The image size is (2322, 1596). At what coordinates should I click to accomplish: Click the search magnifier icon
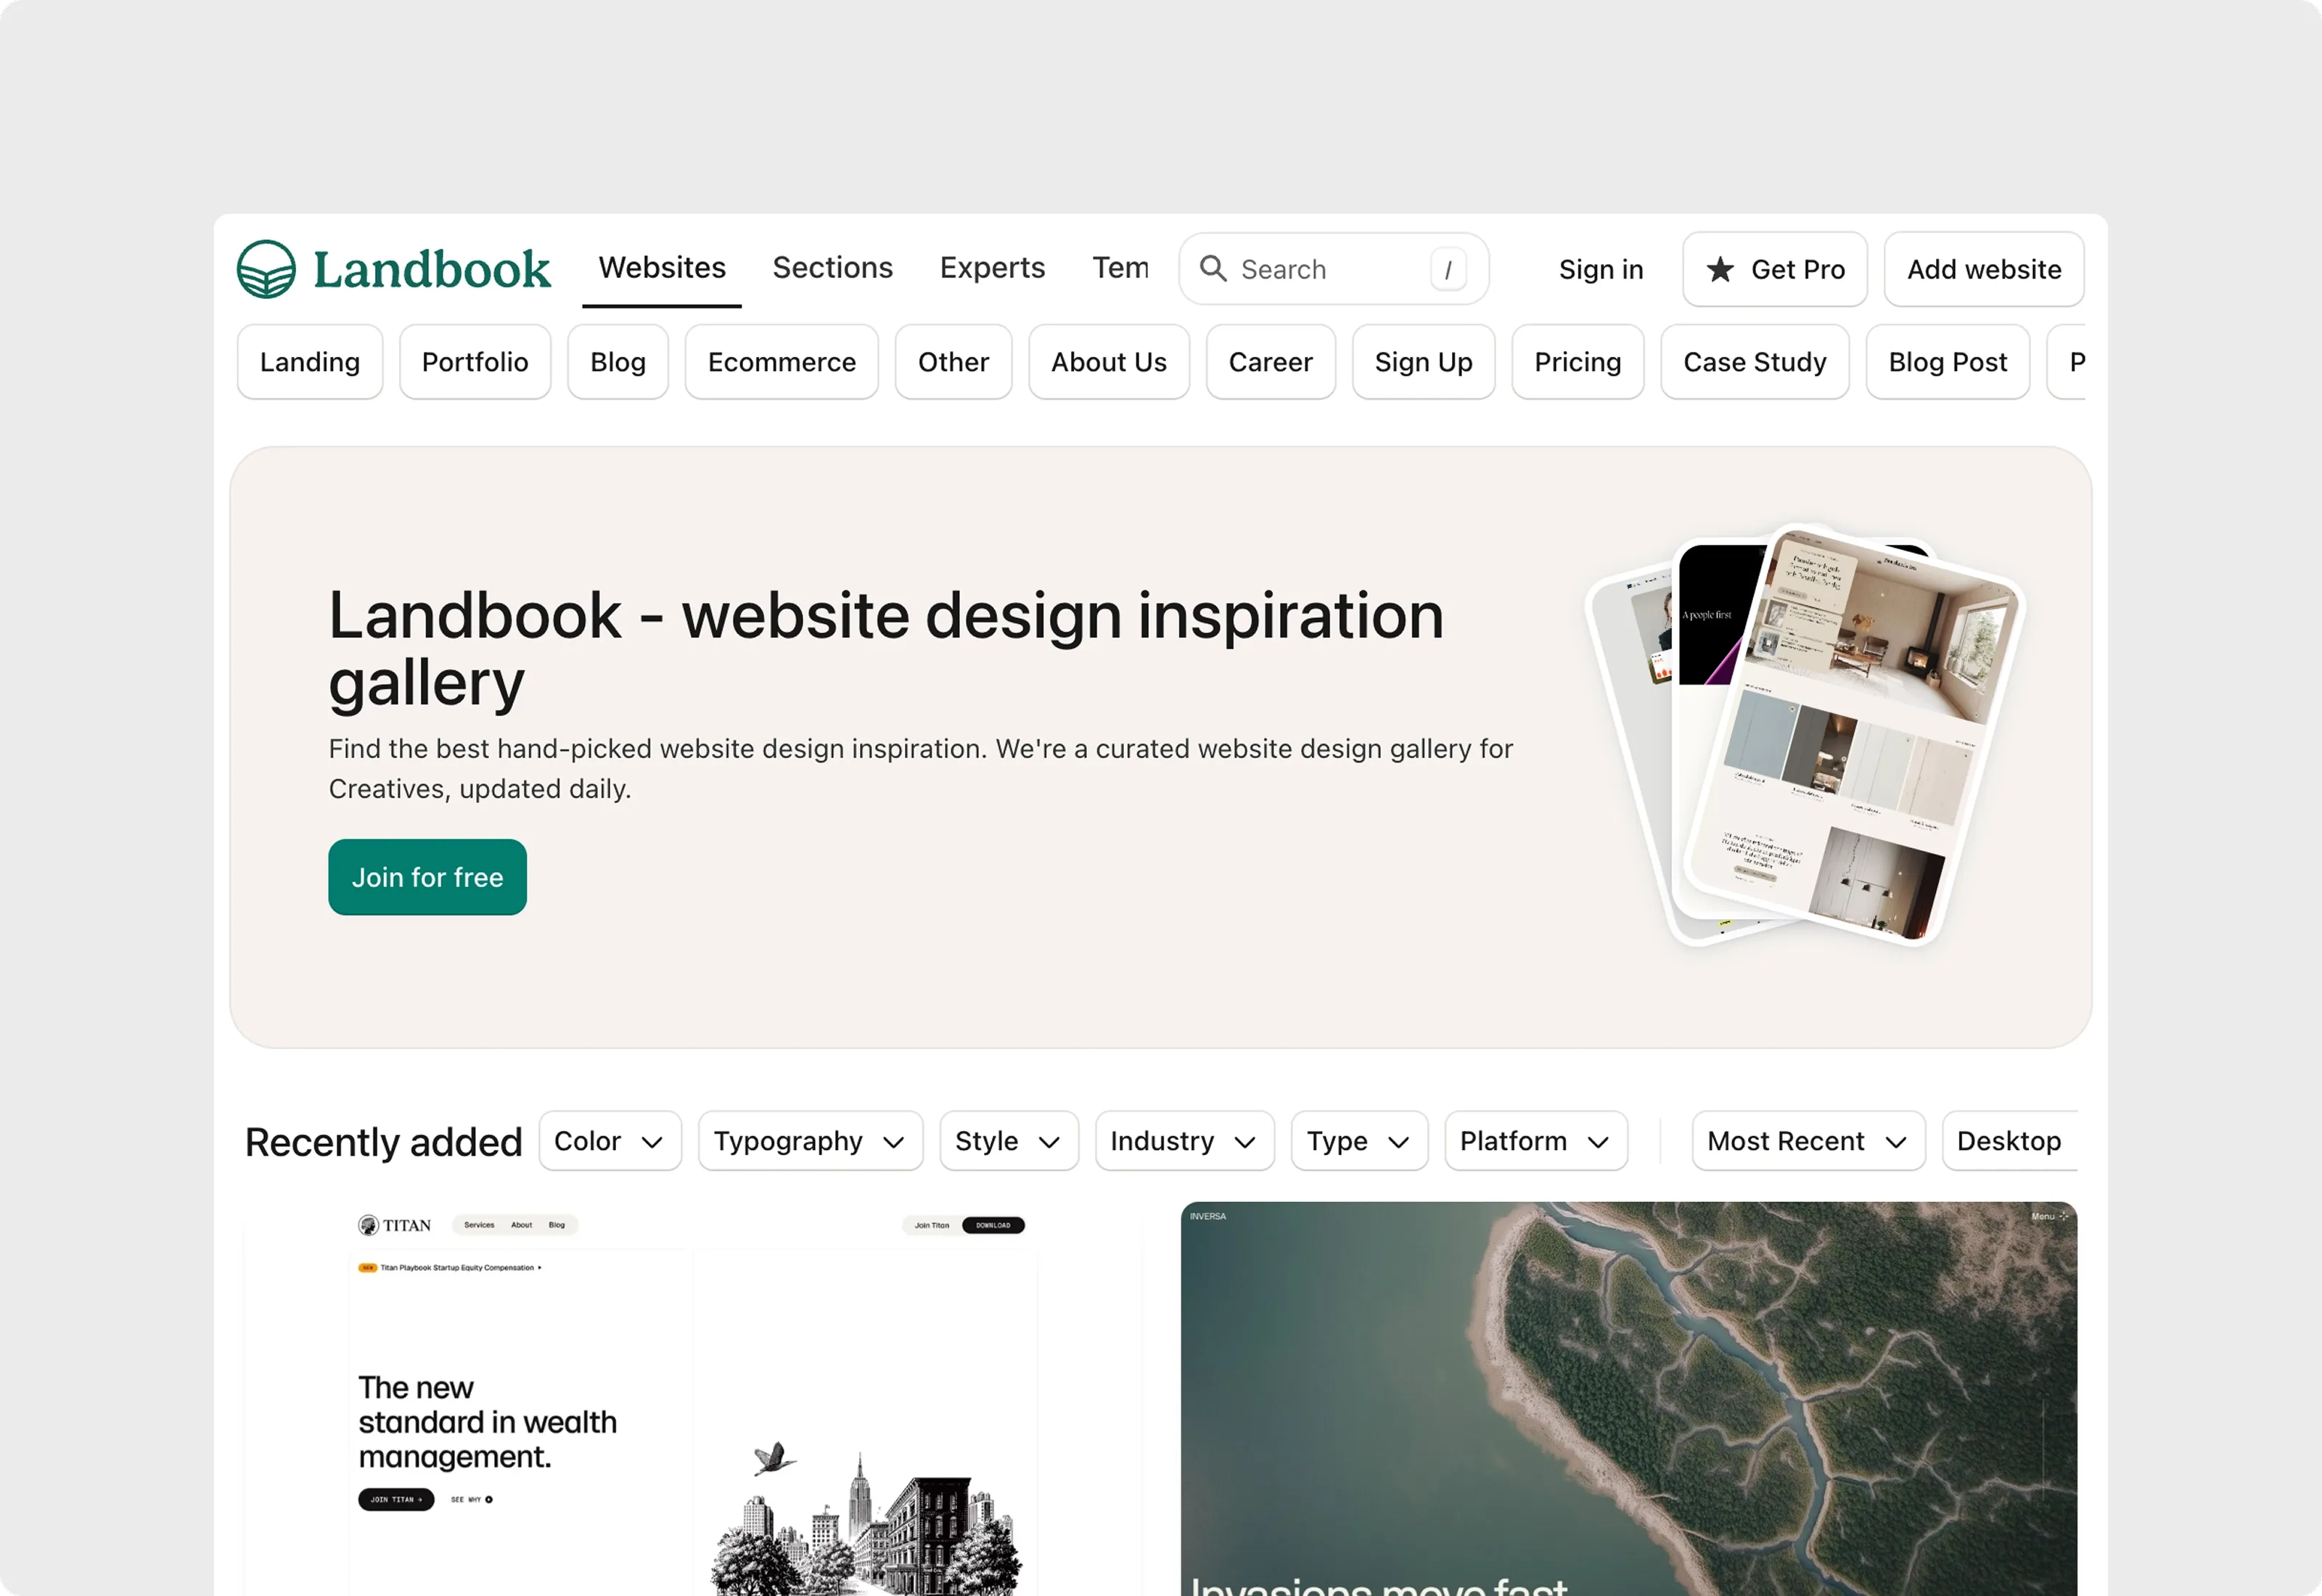click(x=1213, y=268)
